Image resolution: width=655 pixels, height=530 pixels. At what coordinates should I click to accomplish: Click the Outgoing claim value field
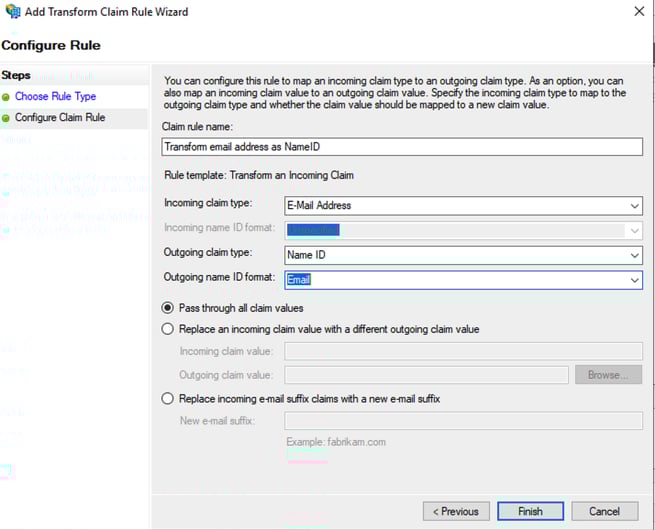[426, 375]
